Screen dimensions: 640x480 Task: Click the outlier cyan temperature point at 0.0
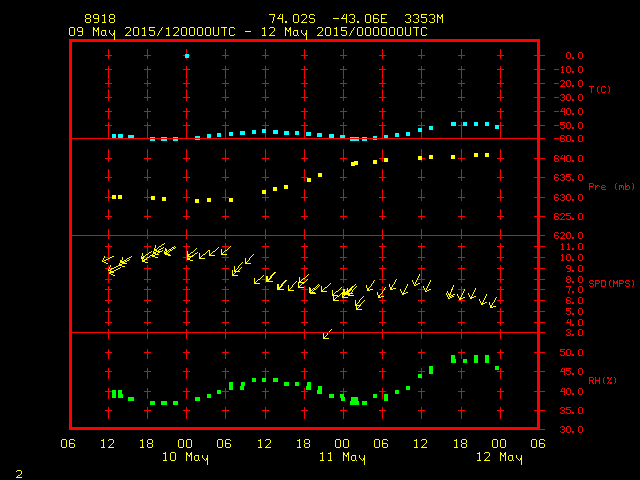pyautogui.click(x=187, y=56)
